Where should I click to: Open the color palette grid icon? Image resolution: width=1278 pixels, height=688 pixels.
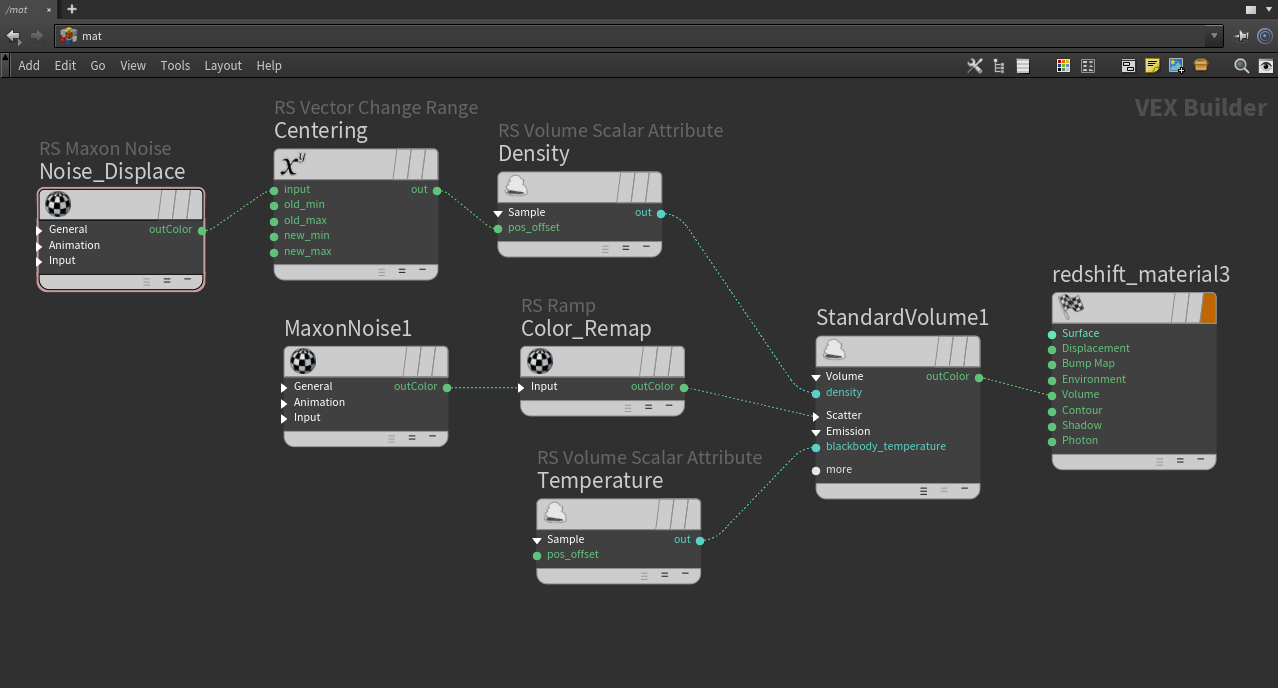click(1063, 66)
